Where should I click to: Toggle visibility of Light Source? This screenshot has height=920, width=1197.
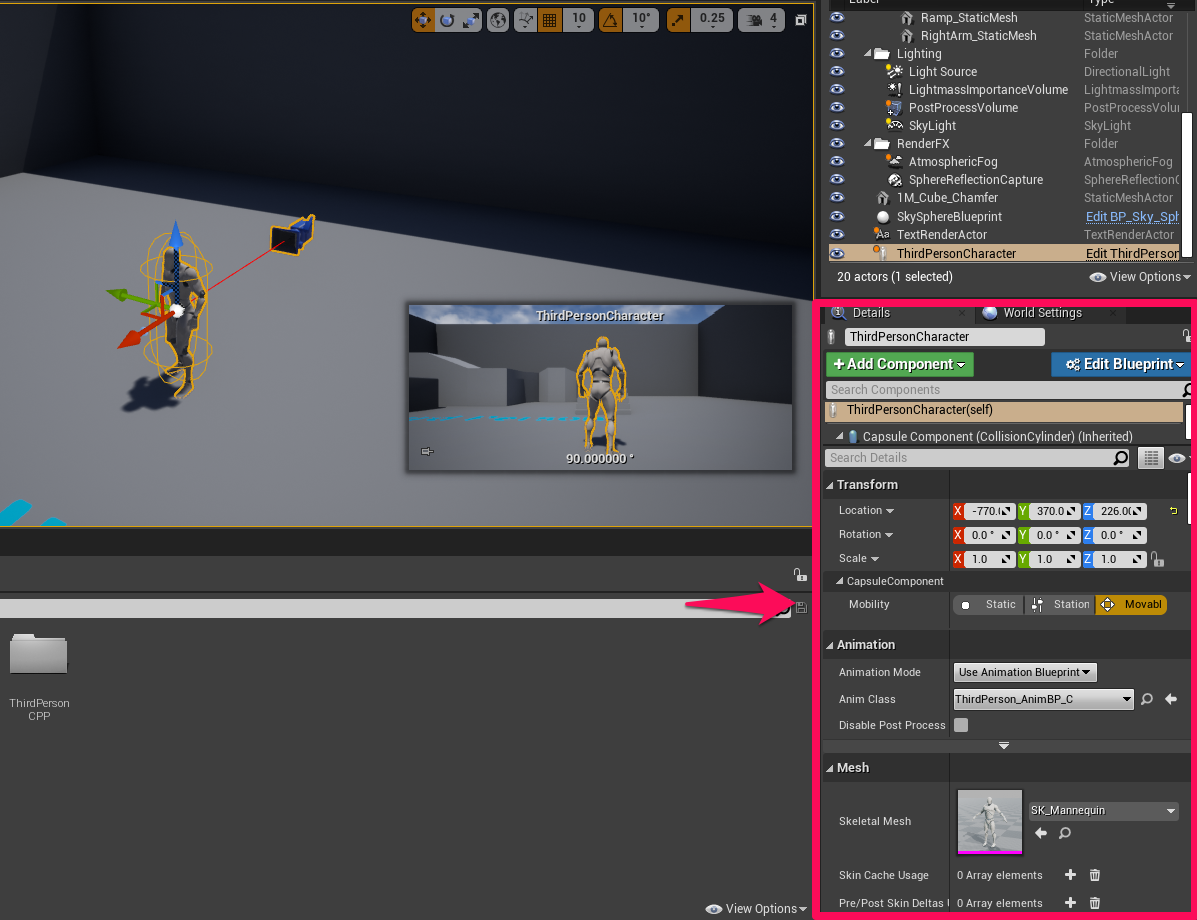837,71
